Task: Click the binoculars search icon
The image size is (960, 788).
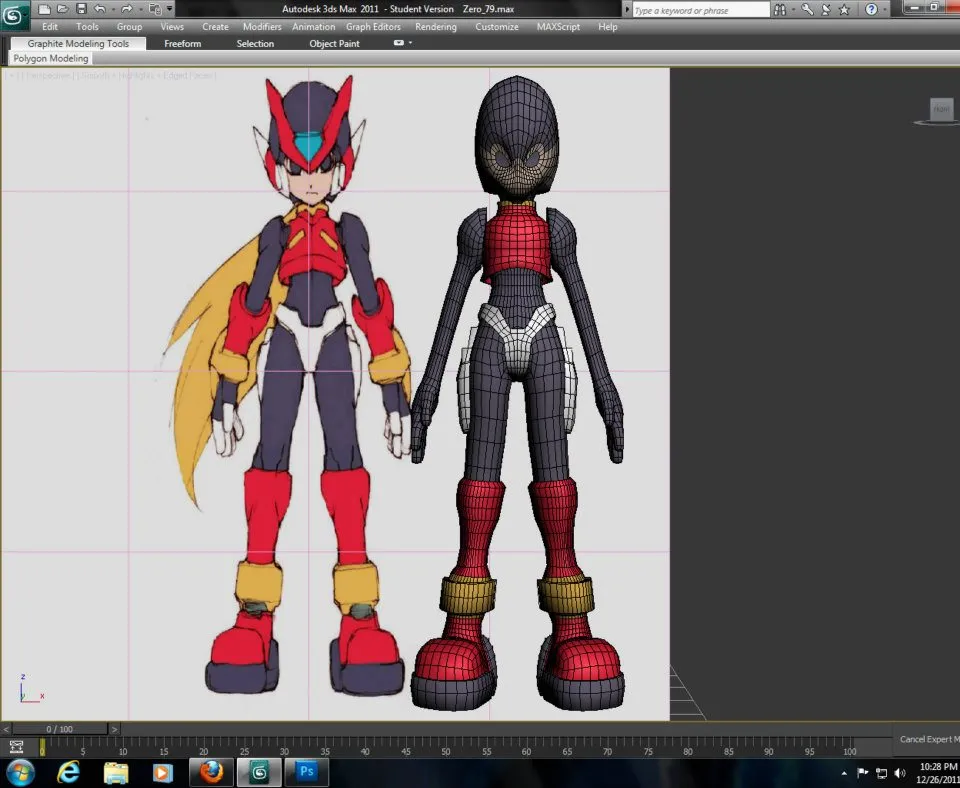Action: [x=781, y=10]
